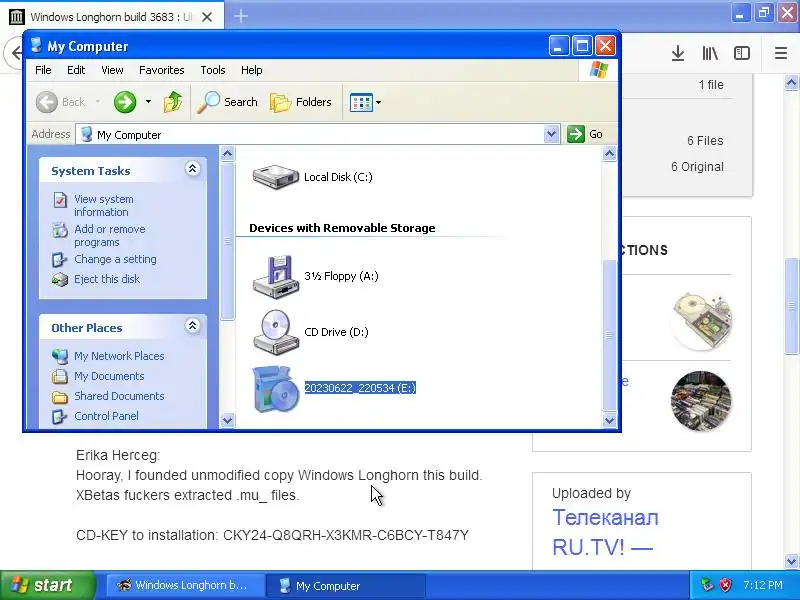800x600 pixels.
Task: Close the Windows Longhorn build 3683 tab
Action: pyautogui.click(x=207, y=17)
